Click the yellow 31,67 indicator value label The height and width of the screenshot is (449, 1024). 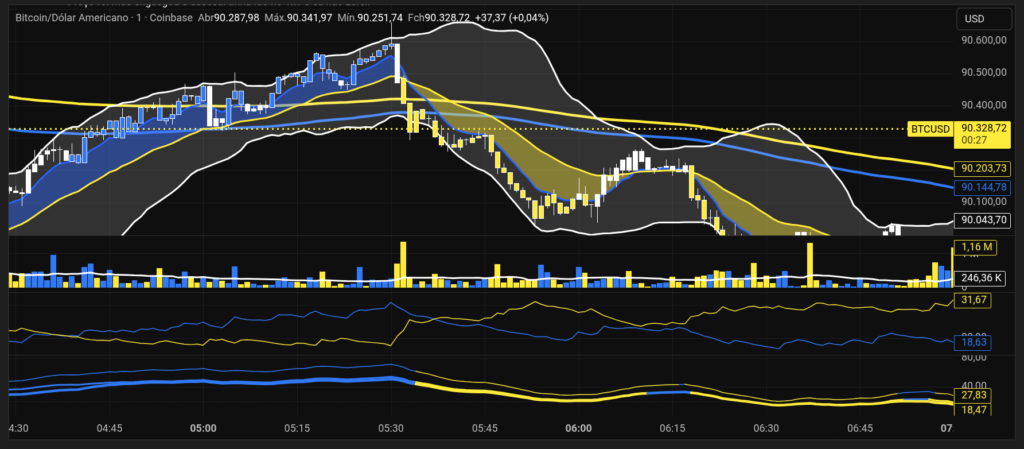tap(972, 300)
